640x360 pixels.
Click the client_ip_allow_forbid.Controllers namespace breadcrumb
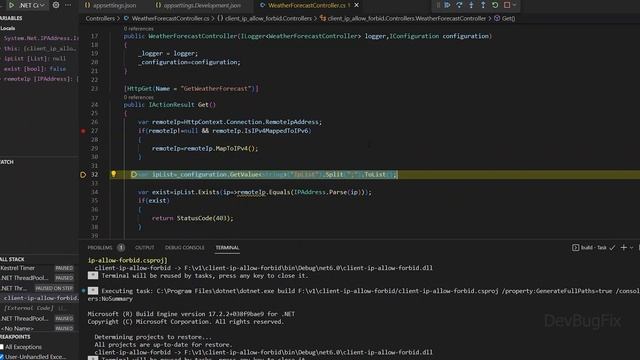tap(264, 18)
